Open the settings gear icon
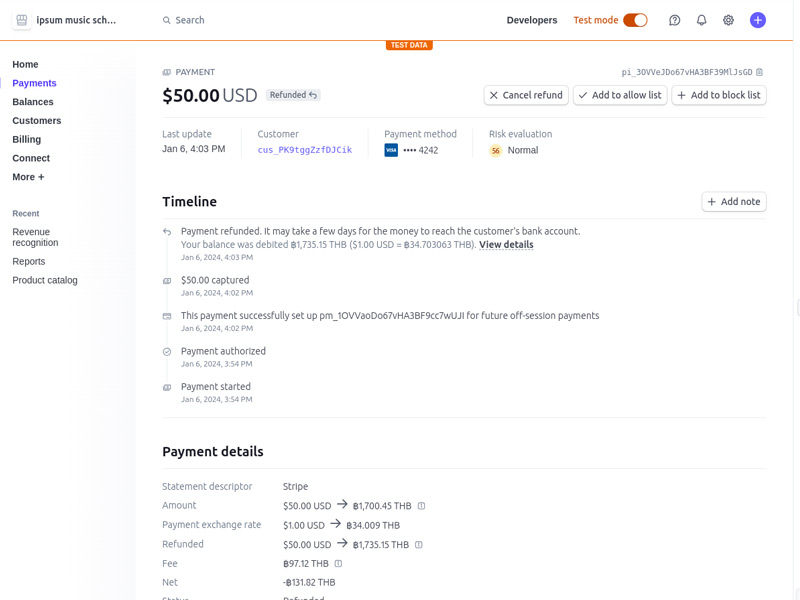Viewport: 800px width, 600px height. [729, 20]
